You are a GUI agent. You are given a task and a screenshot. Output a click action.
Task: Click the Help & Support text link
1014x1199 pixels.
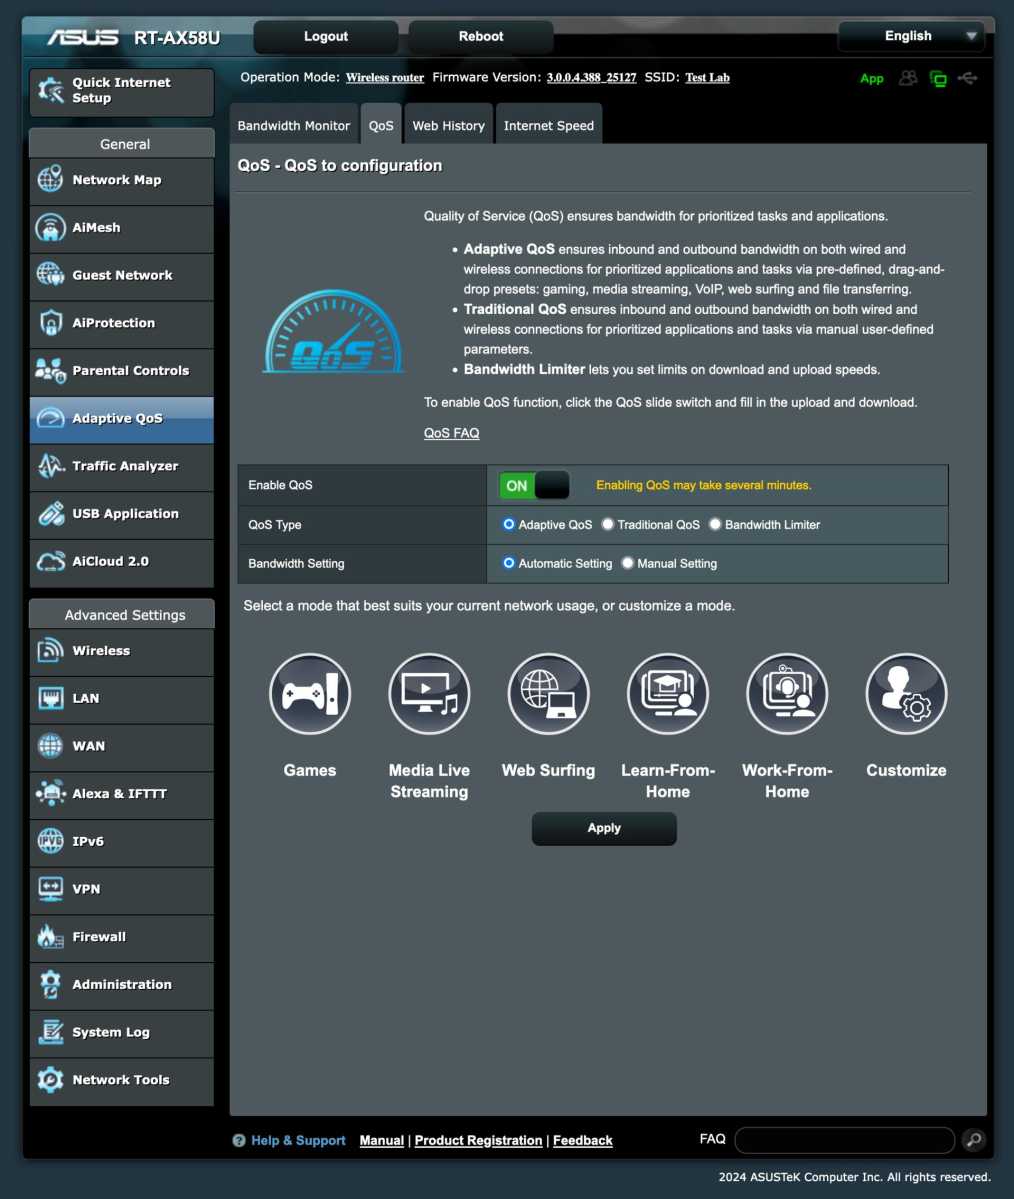[x=298, y=1140]
